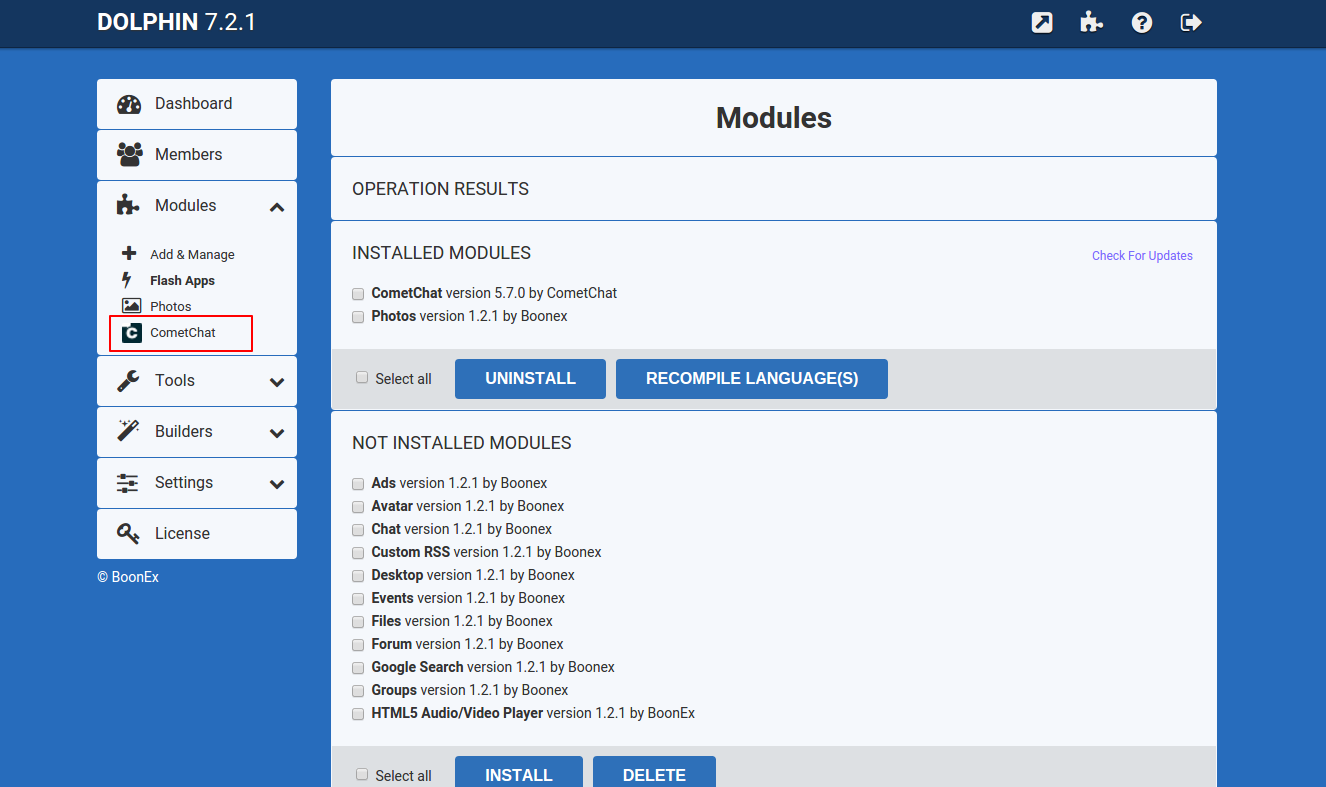Click the logout icon in header

tap(1191, 22)
